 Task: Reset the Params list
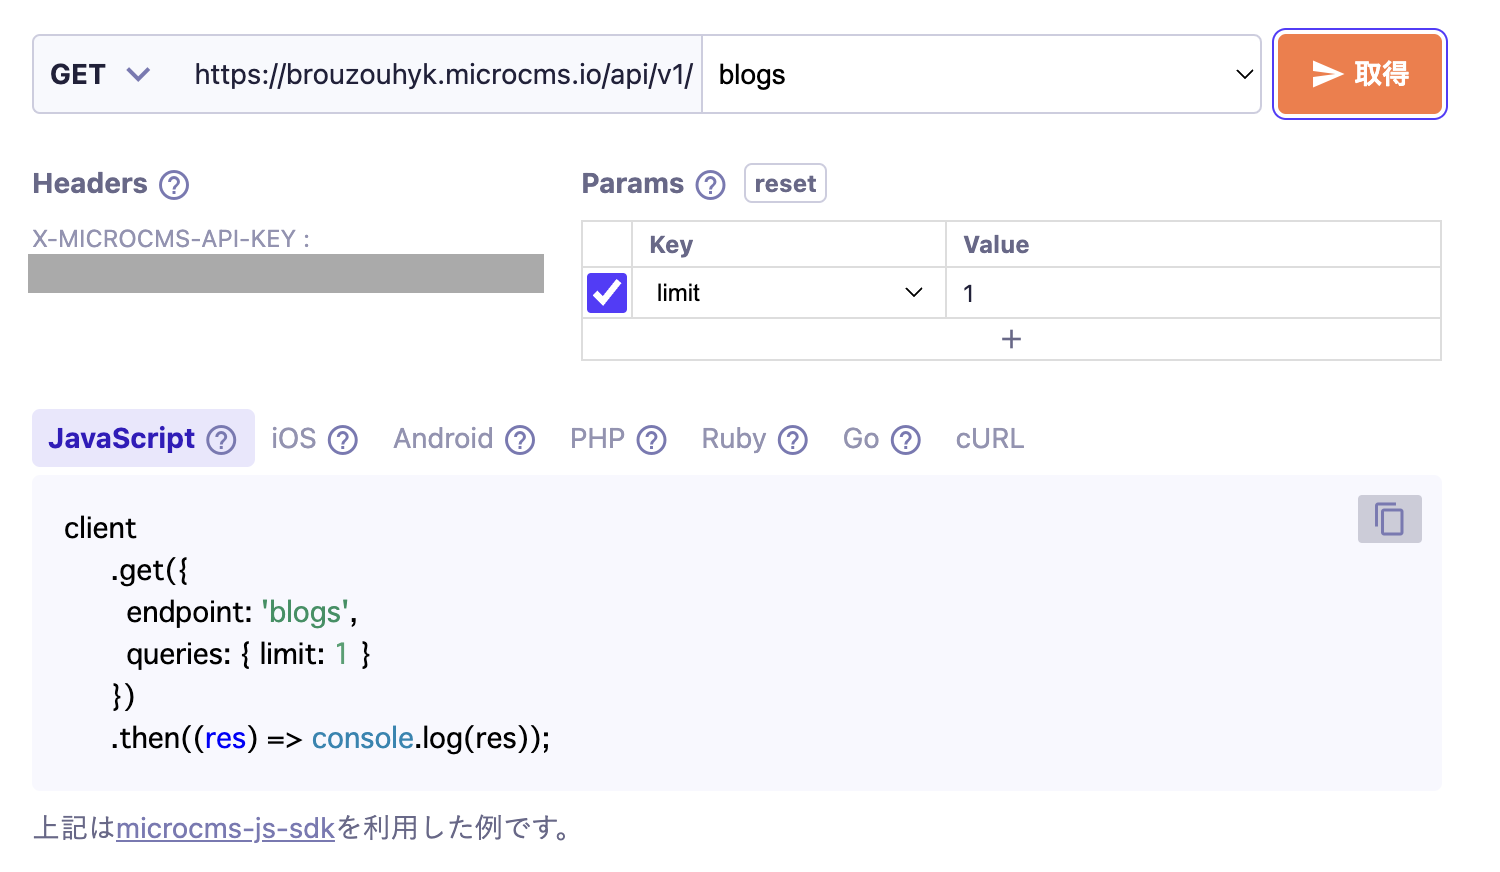tap(784, 183)
